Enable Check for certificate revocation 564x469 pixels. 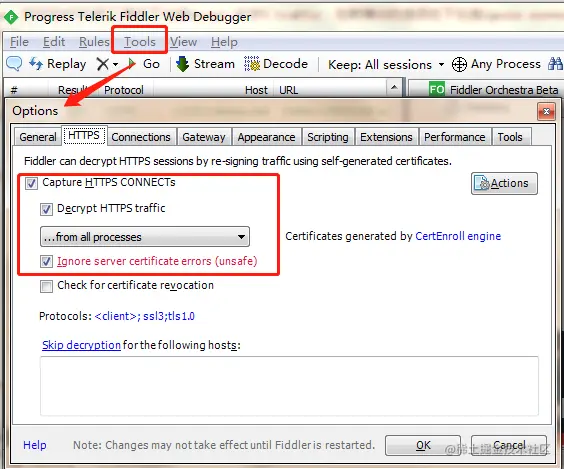pyautogui.click(x=46, y=286)
